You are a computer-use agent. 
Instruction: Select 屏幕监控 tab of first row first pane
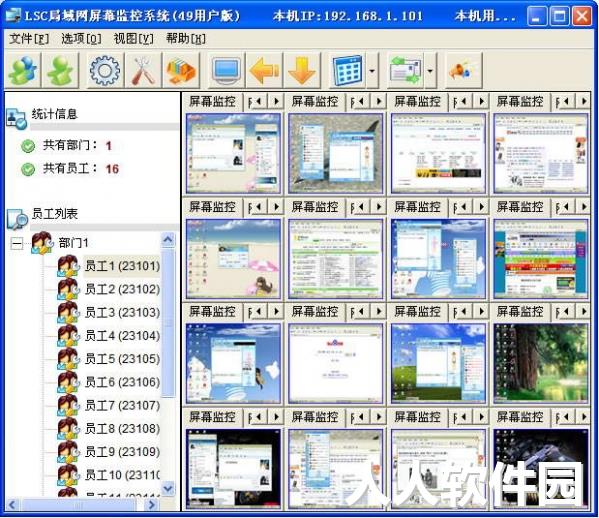click(x=212, y=102)
